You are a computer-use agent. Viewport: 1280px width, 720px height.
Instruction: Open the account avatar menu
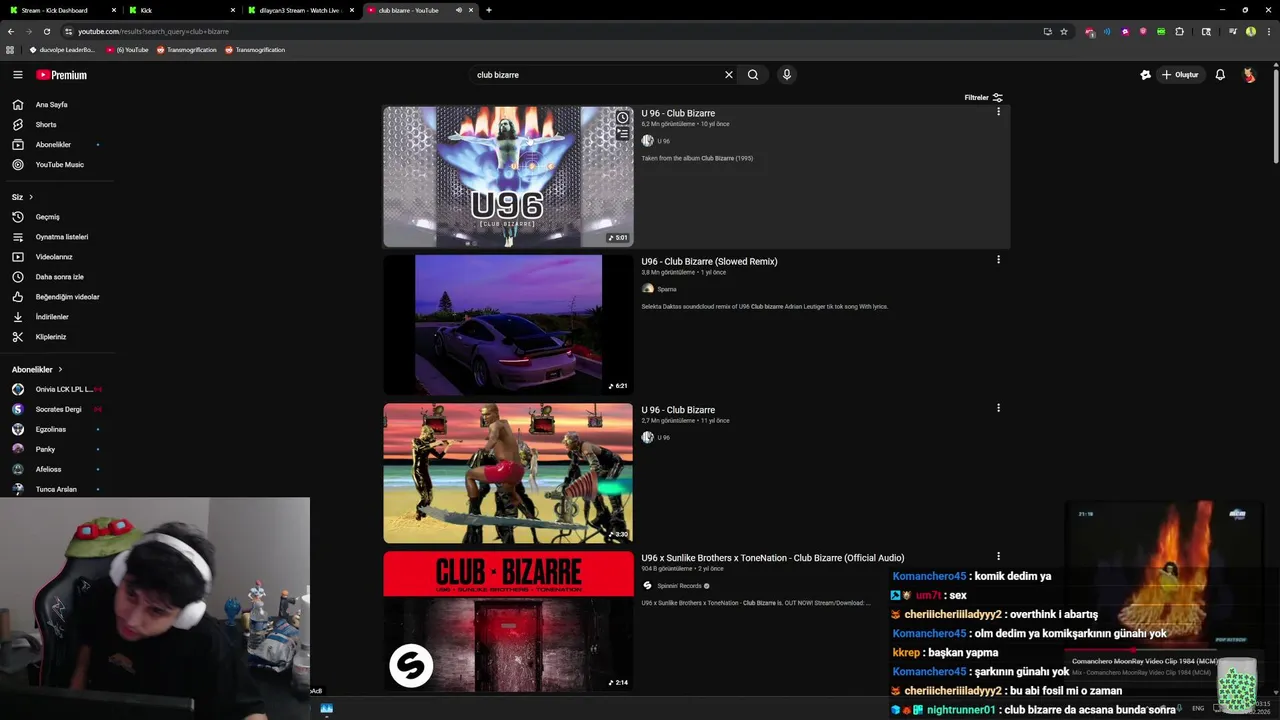[x=1249, y=75]
